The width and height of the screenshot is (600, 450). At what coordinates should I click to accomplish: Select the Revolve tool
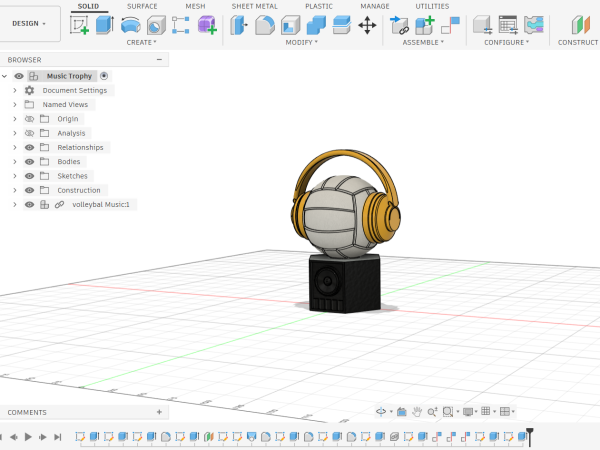click(130, 25)
